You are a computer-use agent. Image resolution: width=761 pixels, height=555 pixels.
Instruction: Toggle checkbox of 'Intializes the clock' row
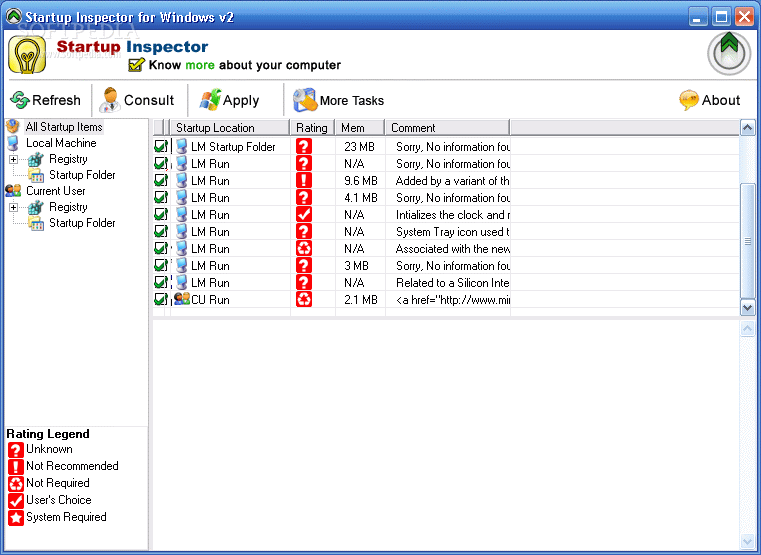(x=161, y=214)
